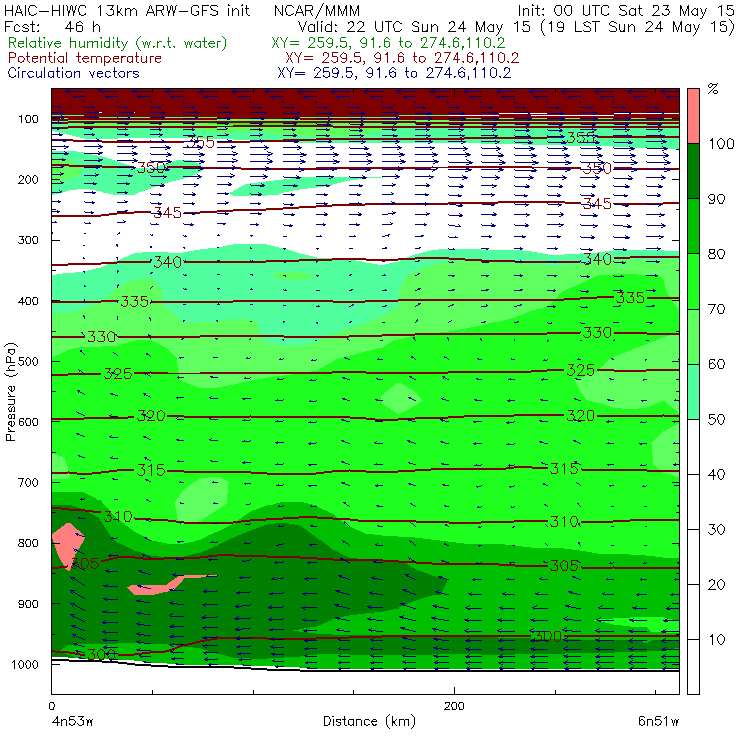Click the white 40–50% colorbar segment

pos(693,446)
